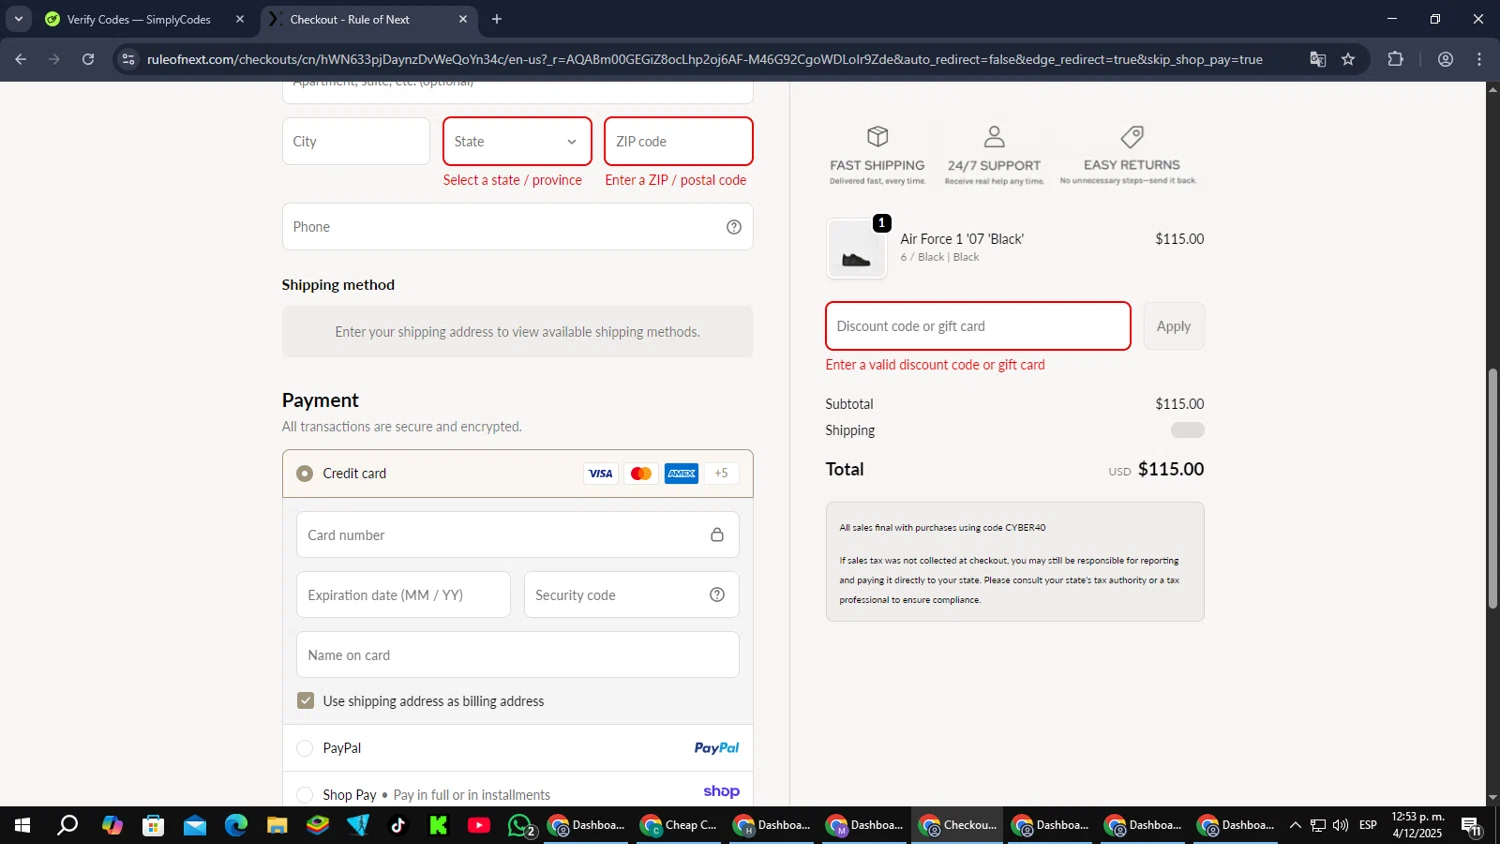Select the Credit card payment radio button
The image size is (1500, 844).
coord(305,474)
